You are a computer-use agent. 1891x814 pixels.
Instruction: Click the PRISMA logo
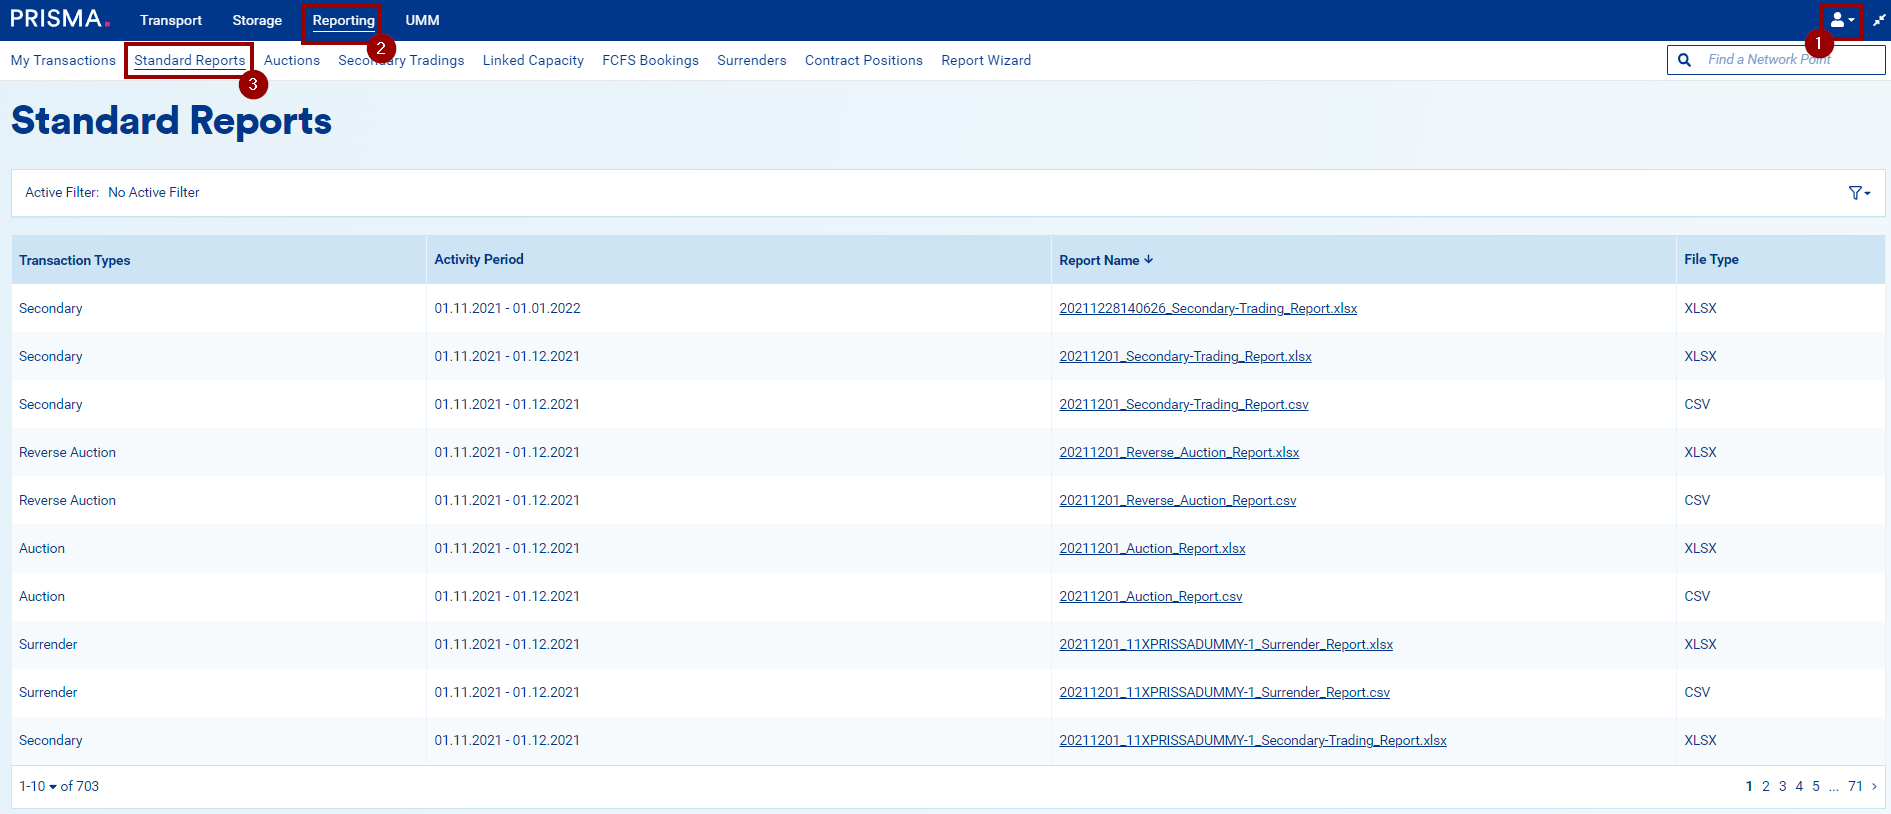point(59,19)
